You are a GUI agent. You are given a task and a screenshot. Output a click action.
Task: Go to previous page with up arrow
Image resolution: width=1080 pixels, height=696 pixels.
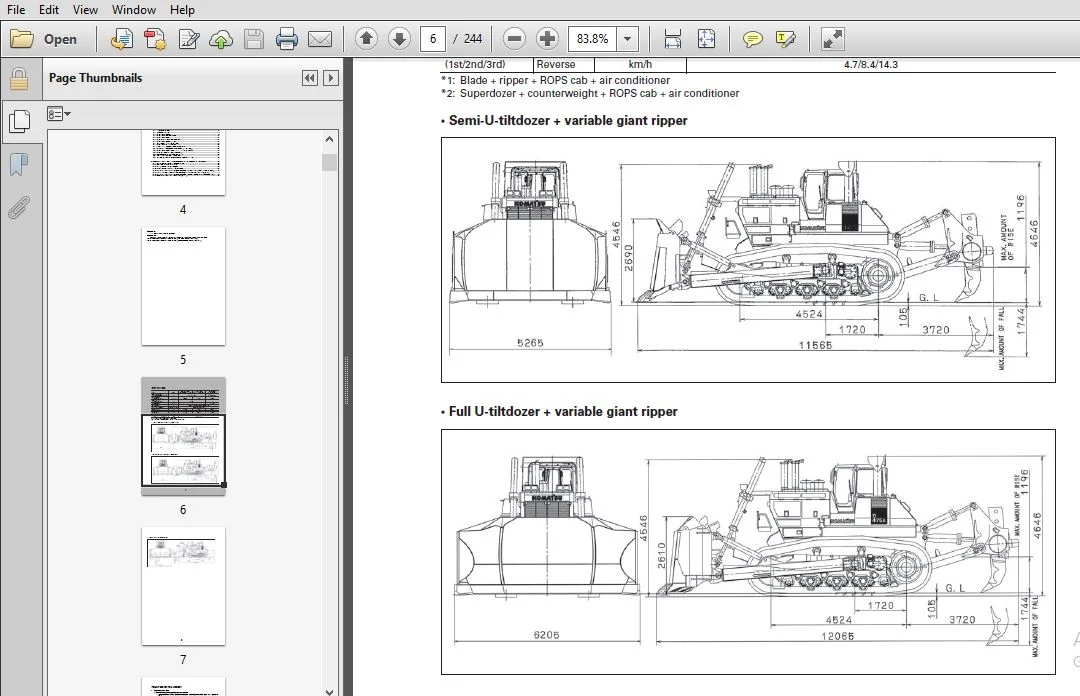coord(366,39)
